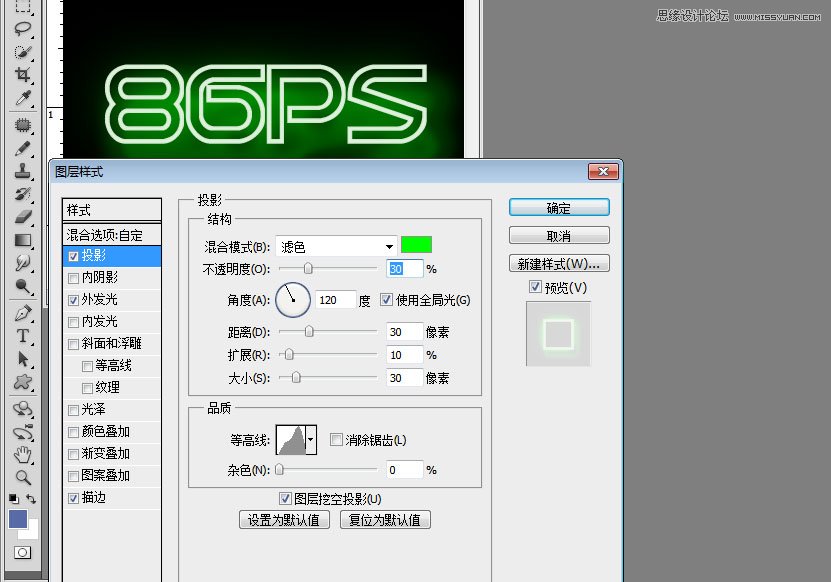Click the 大小 size slider handle

296,377
